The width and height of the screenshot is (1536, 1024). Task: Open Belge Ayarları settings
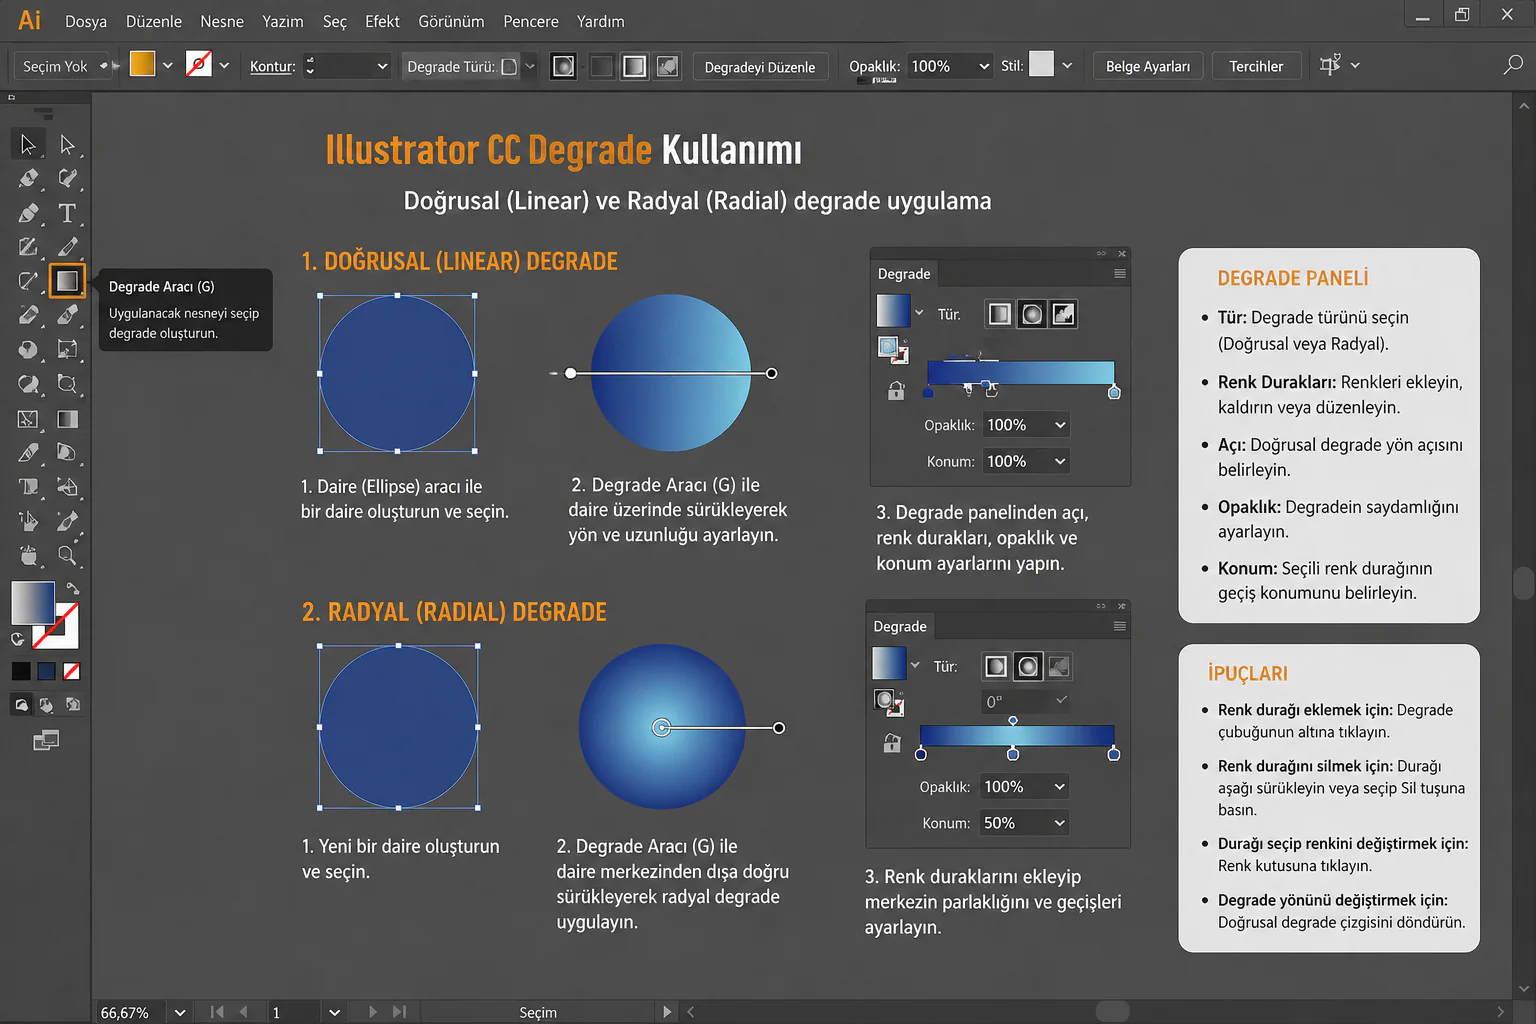(x=1147, y=66)
